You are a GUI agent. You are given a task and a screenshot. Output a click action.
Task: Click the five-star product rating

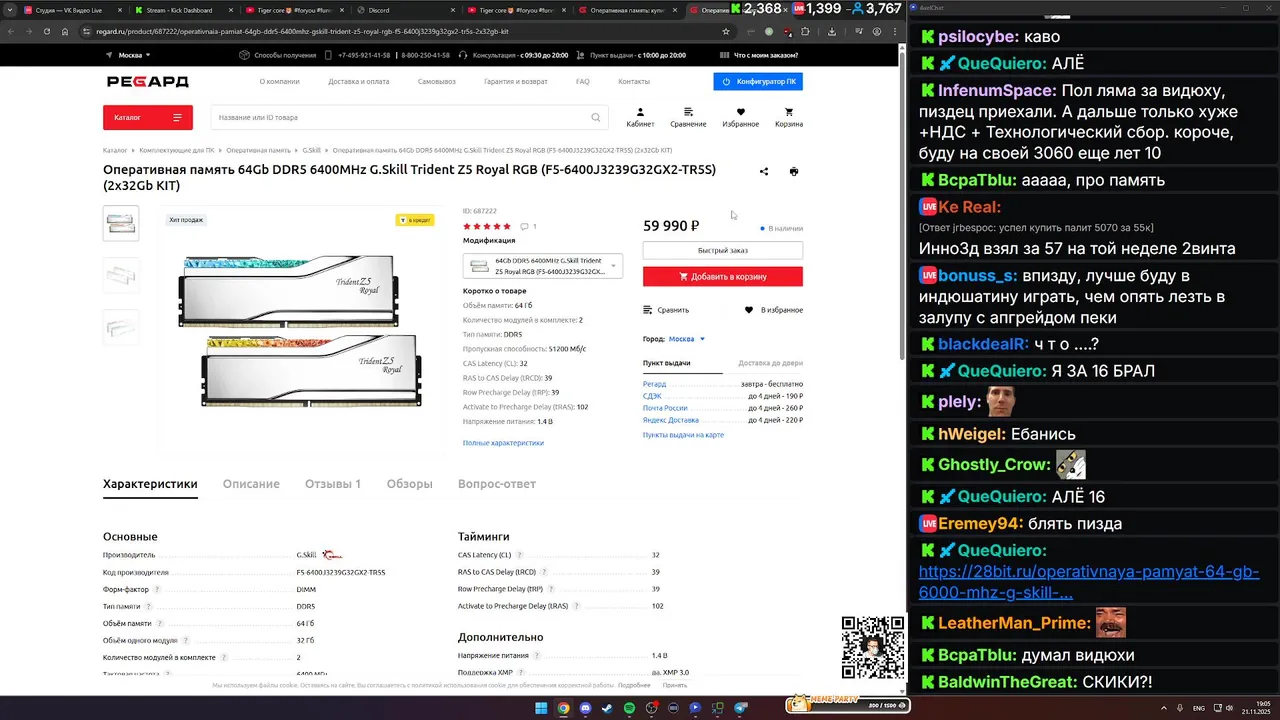(x=487, y=227)
